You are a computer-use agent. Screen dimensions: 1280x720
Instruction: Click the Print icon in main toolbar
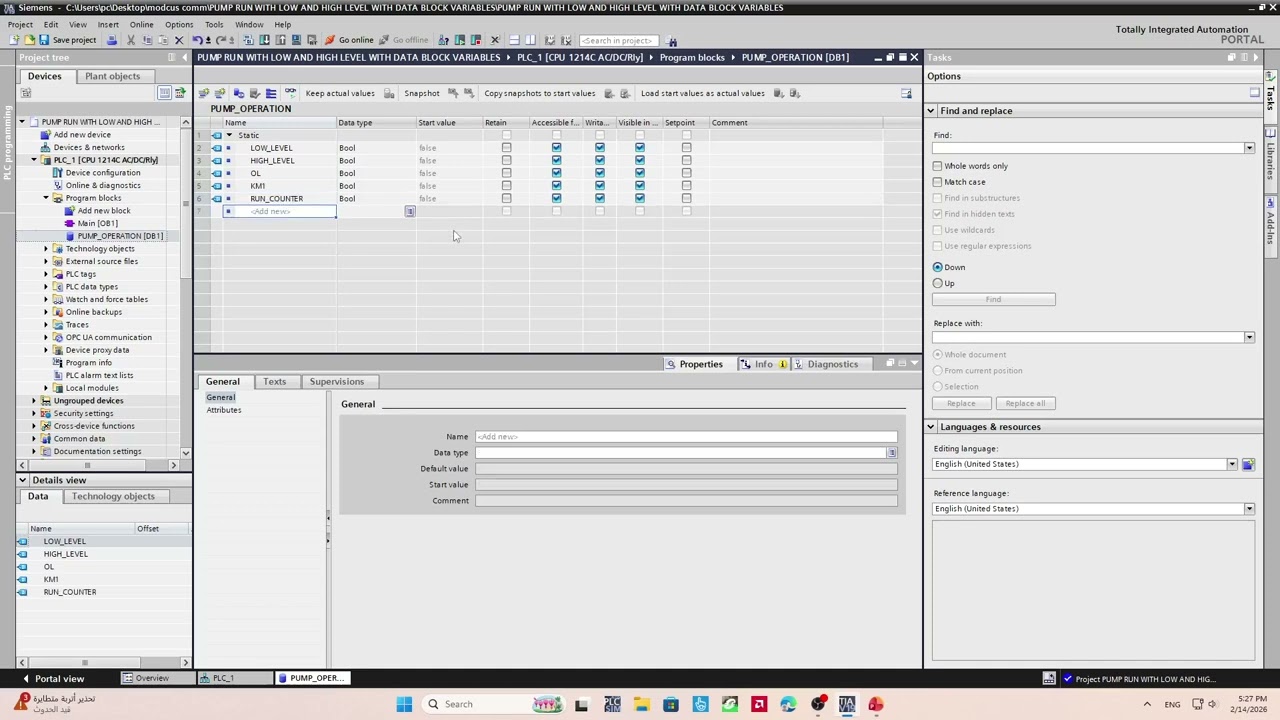tap(112, 40)
